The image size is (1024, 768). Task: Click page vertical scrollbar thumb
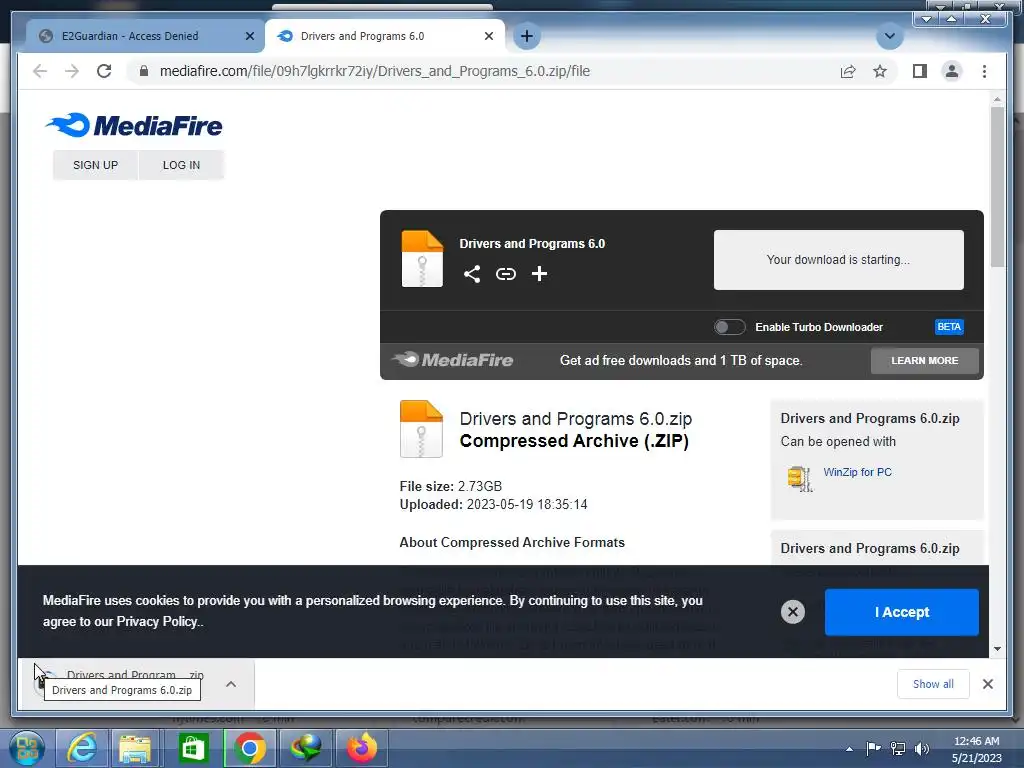[x=997, y=186]
